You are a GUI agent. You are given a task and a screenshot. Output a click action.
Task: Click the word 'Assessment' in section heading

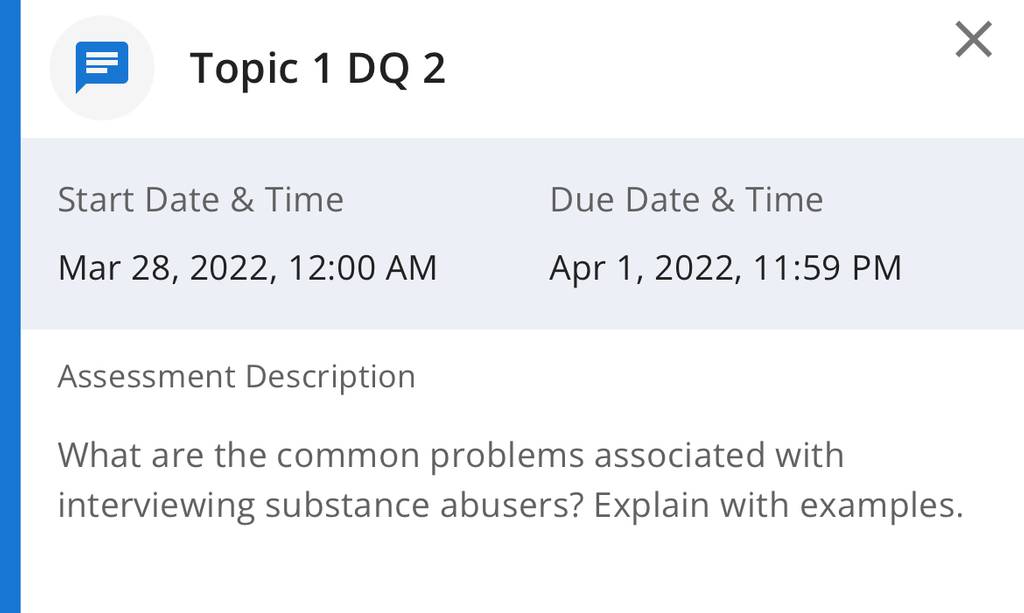coord(146,377)
